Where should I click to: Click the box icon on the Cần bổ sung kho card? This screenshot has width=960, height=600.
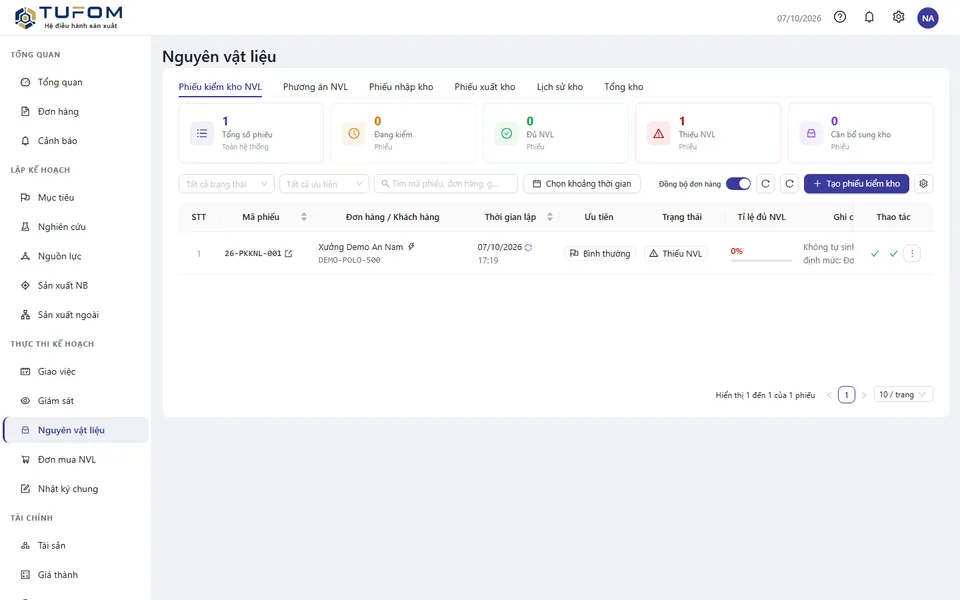point(811,133)
